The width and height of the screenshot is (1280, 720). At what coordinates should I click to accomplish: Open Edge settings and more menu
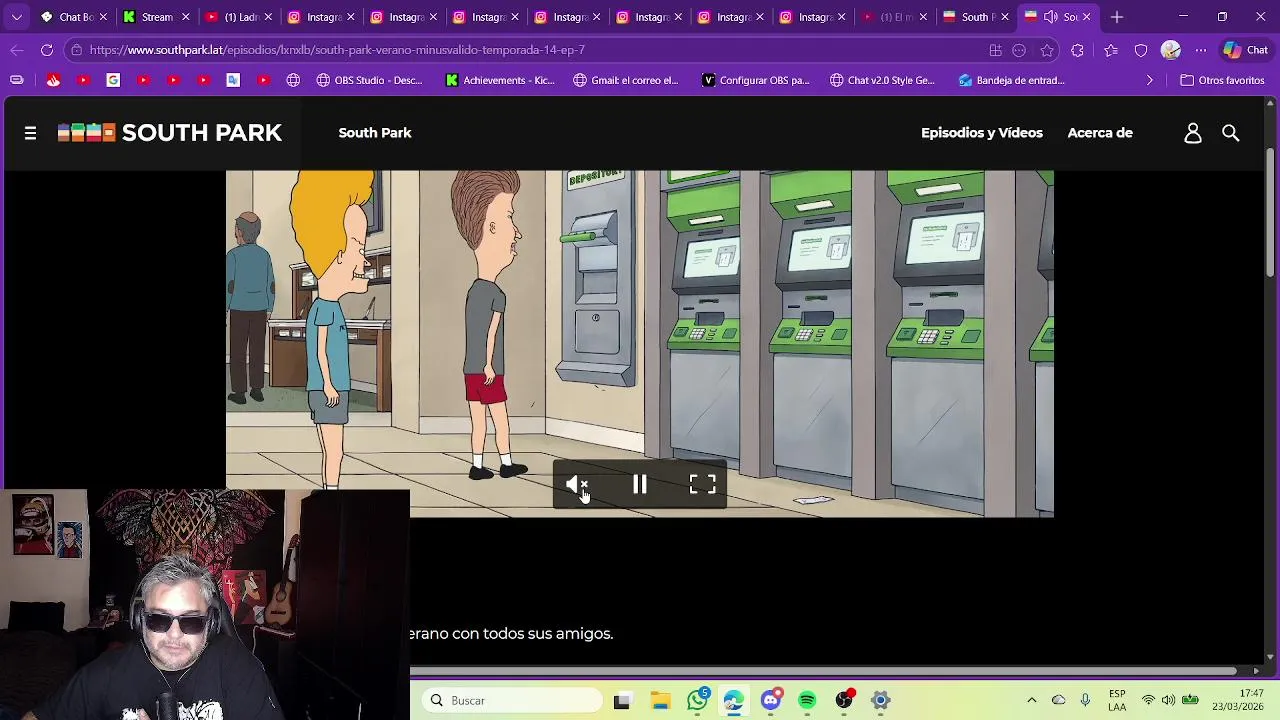[x=1201, y=50]
